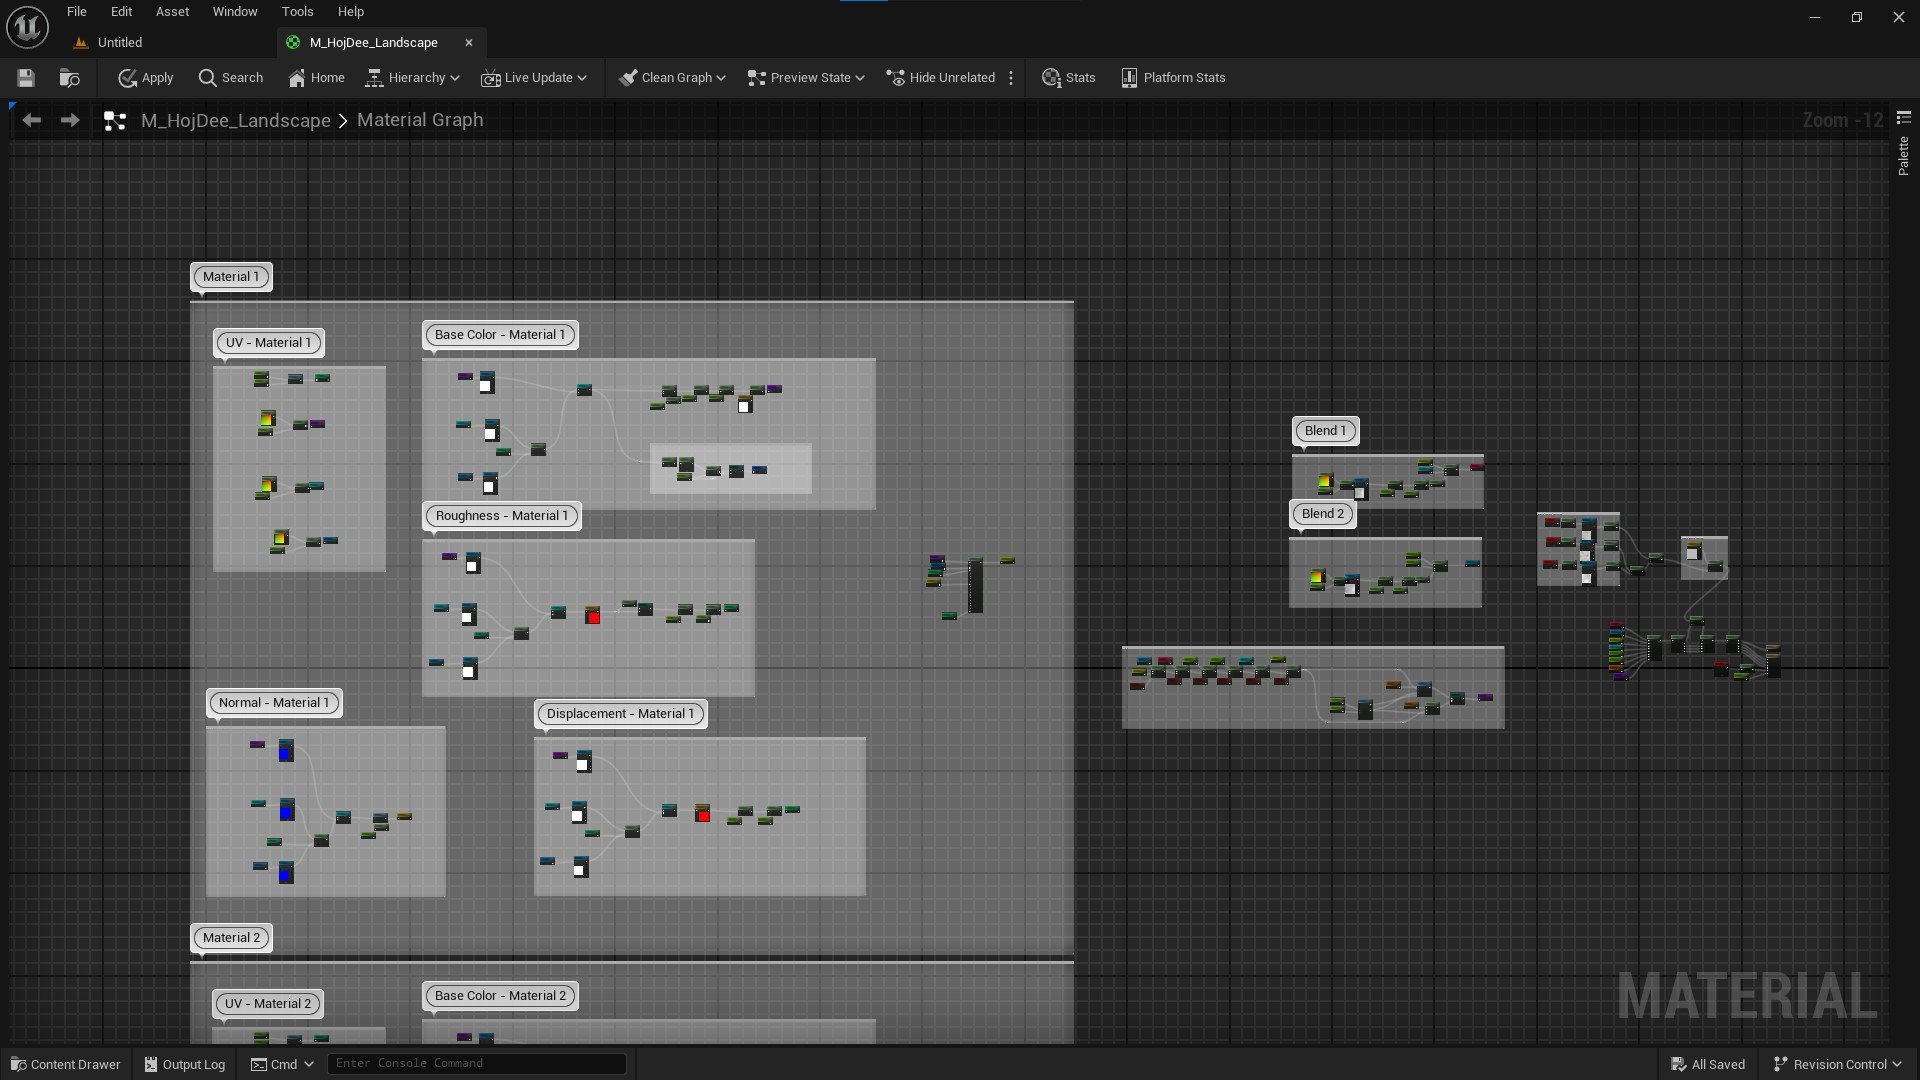Click the Apply material button
This screenshot has height=1080, width=1920.
tap(145, 78)
